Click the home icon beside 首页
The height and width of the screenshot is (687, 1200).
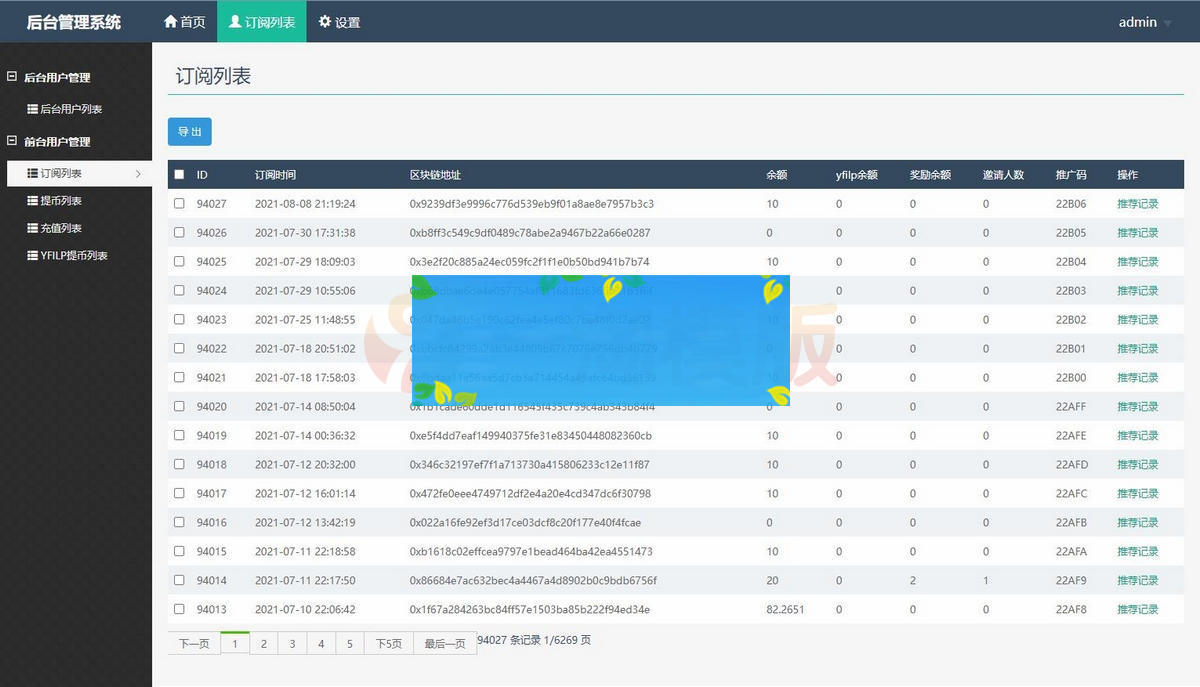point(170,22)
